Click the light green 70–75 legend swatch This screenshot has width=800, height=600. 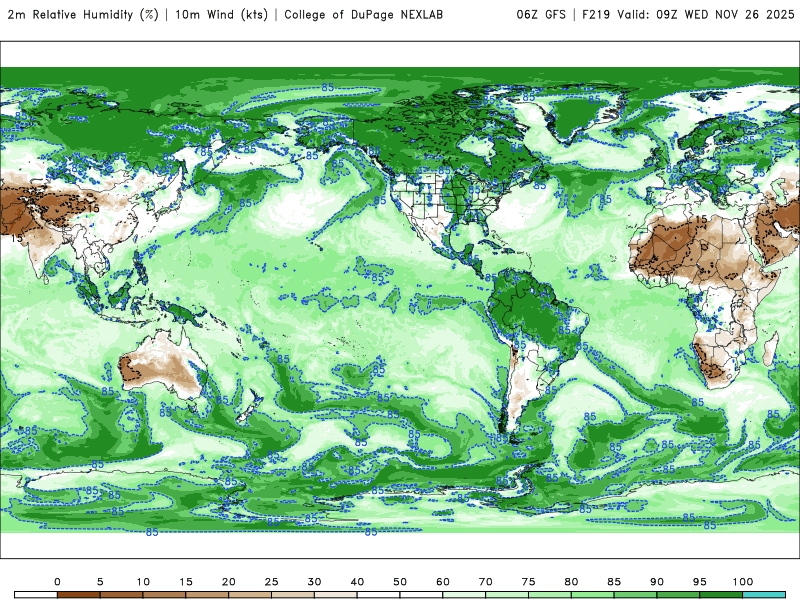[507, 595]
